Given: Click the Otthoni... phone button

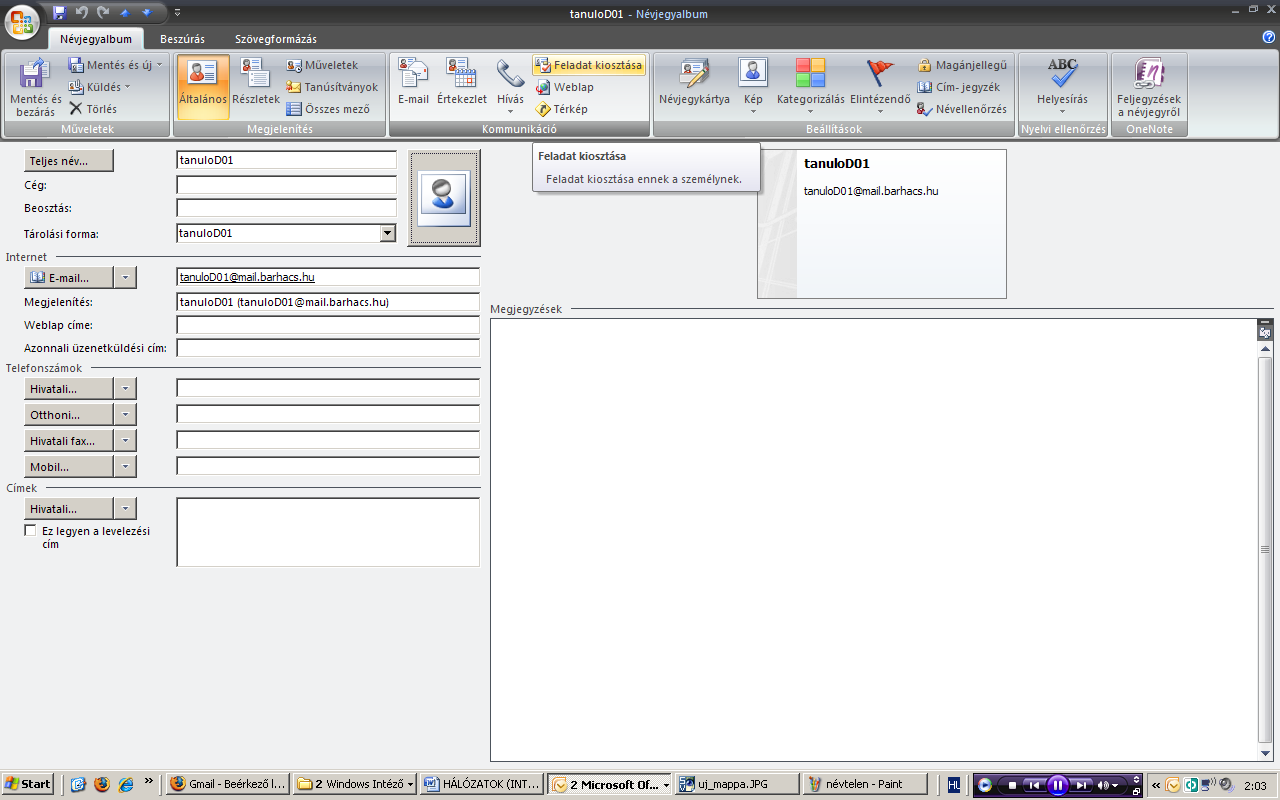Looking at the screenshot, I should click(x=69, y=414).
